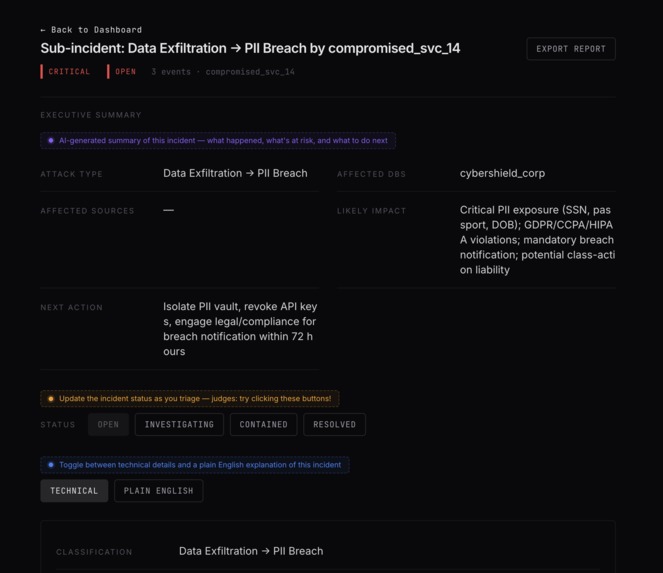
Task: Set status to Open
Action: (x=108, y=425)
